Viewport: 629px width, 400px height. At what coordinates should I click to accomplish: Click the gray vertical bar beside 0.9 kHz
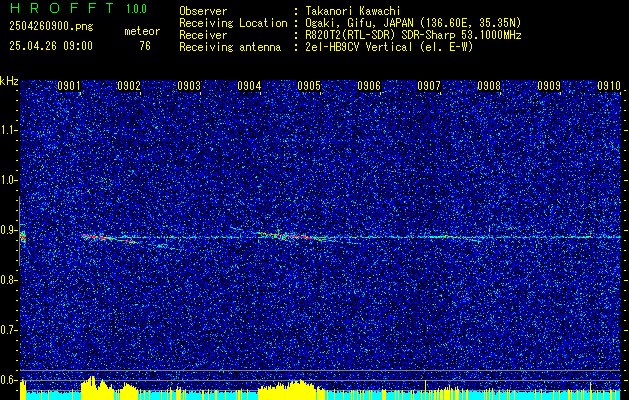coord(19,231)
